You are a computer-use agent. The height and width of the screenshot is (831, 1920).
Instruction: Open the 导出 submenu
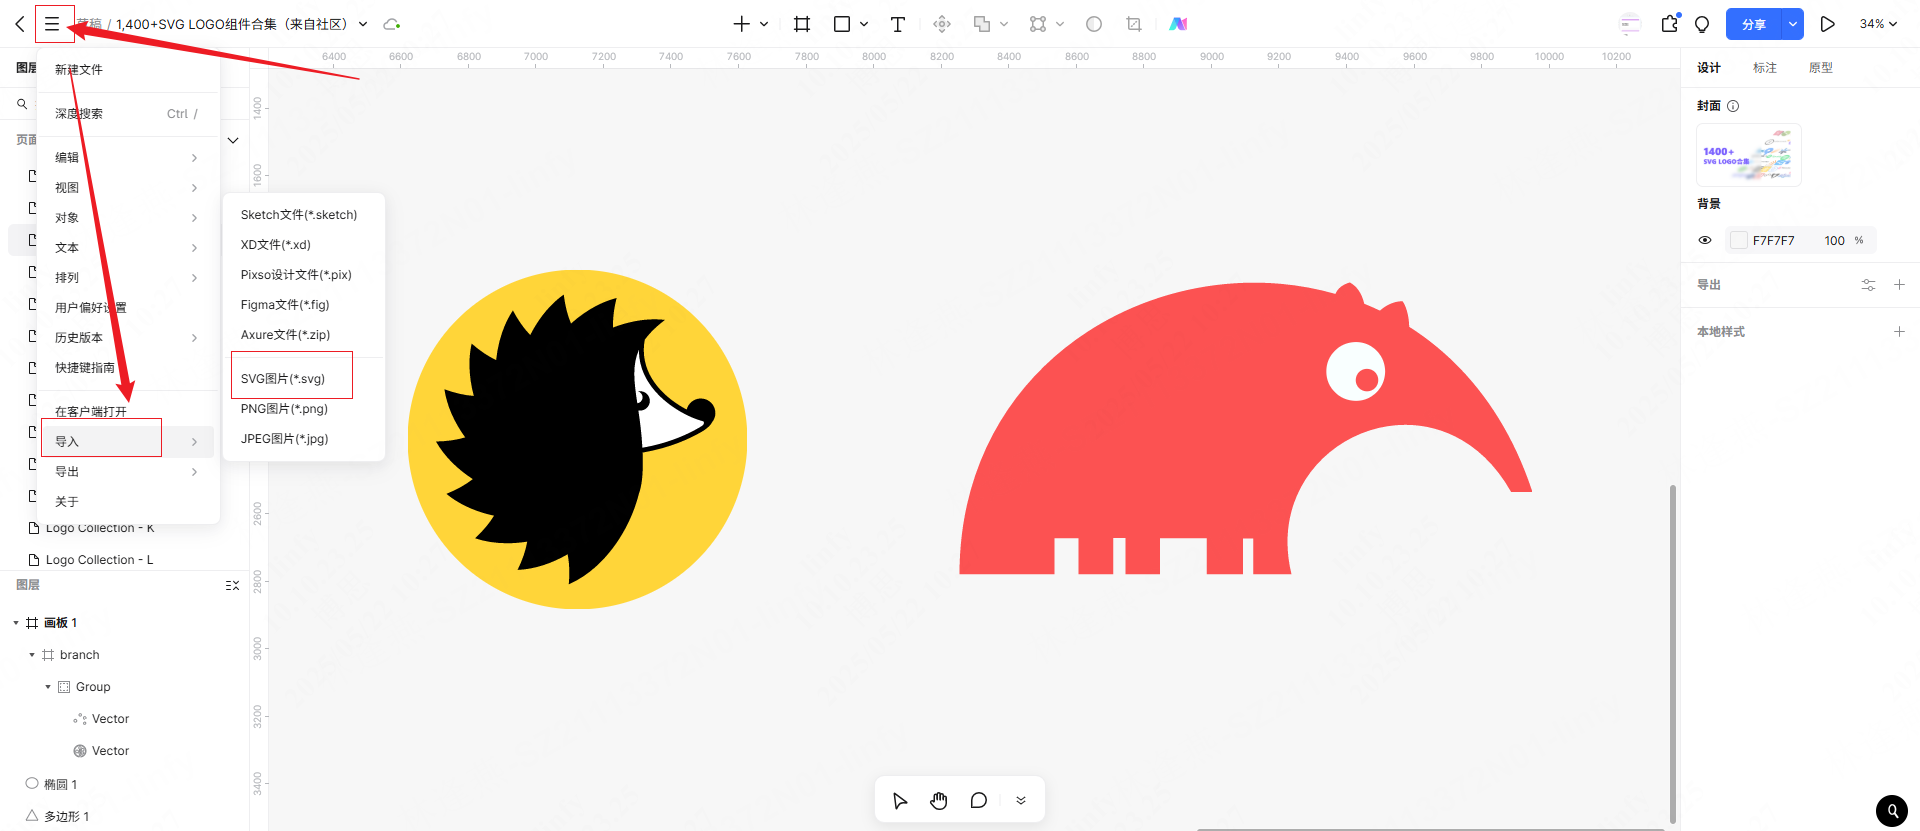click(x=128, y=472)
